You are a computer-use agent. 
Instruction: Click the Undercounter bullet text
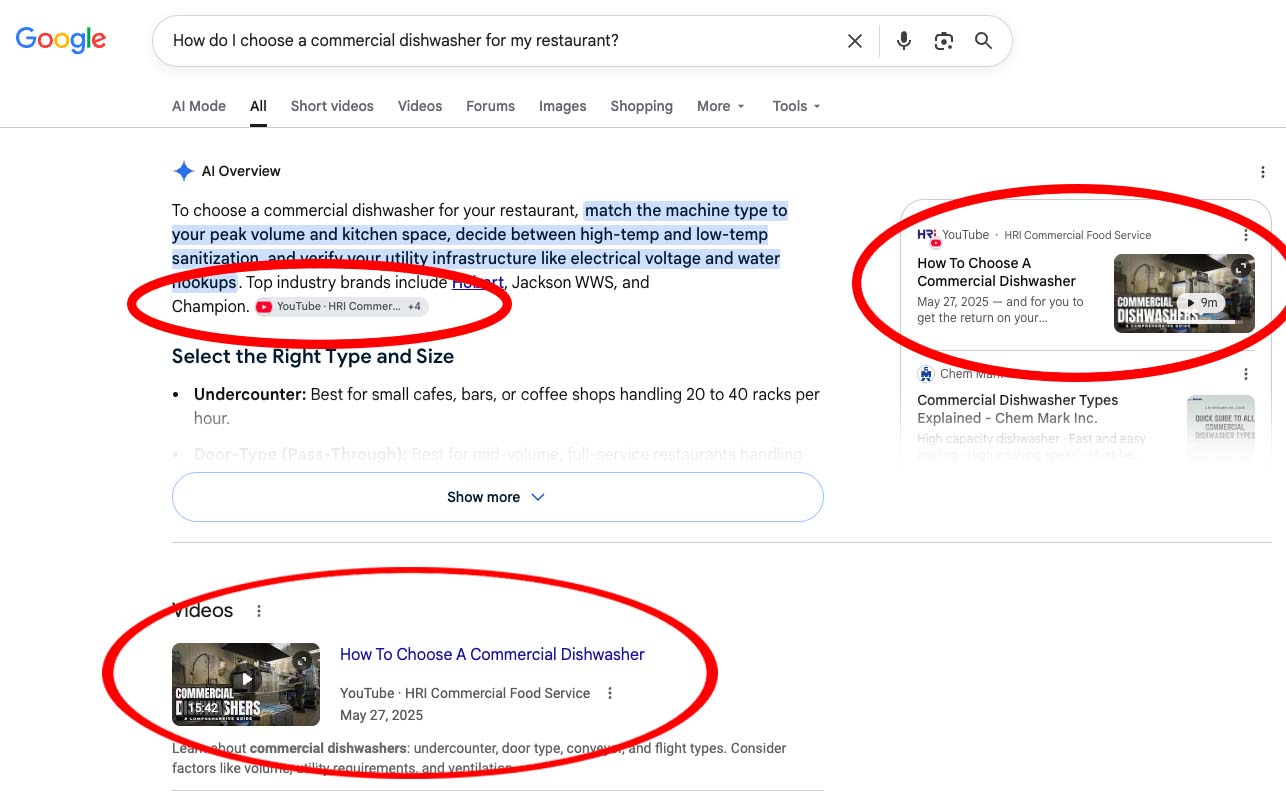pos(507,406)
